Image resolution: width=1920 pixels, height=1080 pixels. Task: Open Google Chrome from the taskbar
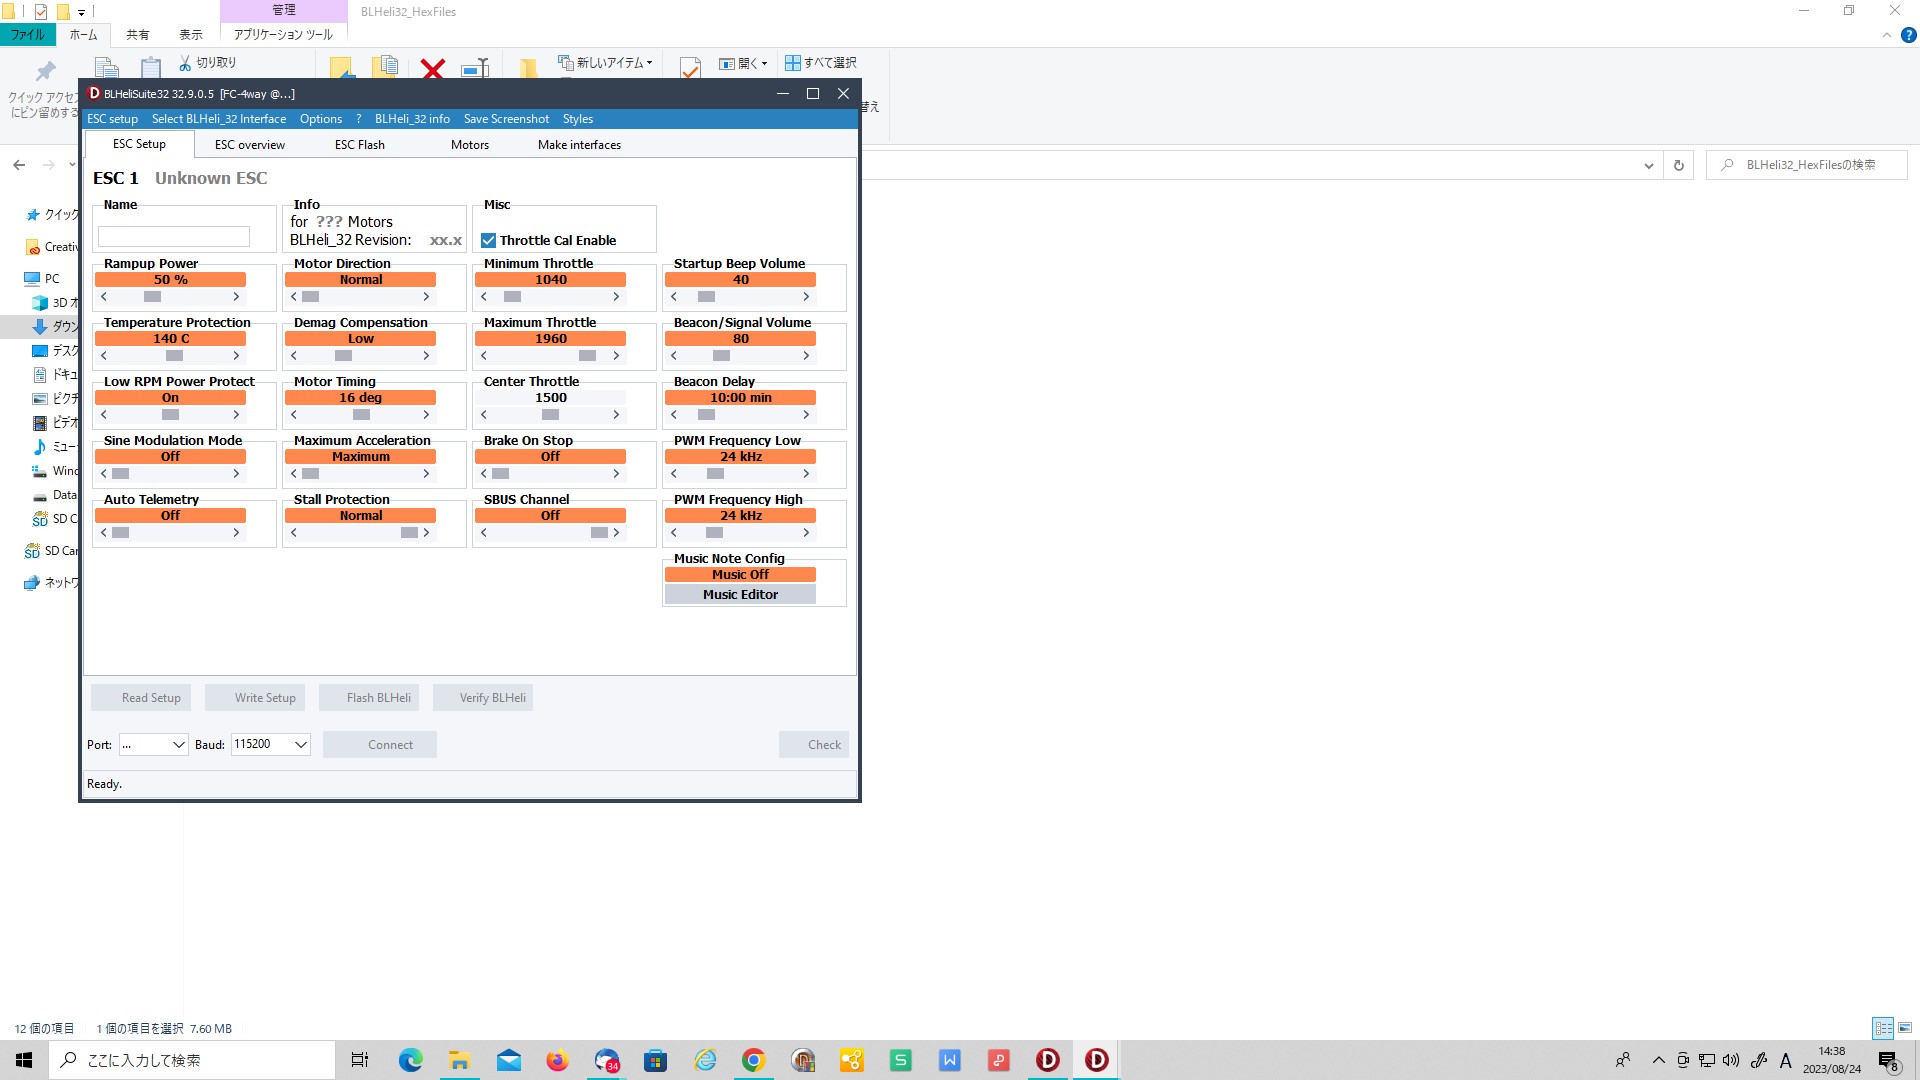click(753, 1060)
